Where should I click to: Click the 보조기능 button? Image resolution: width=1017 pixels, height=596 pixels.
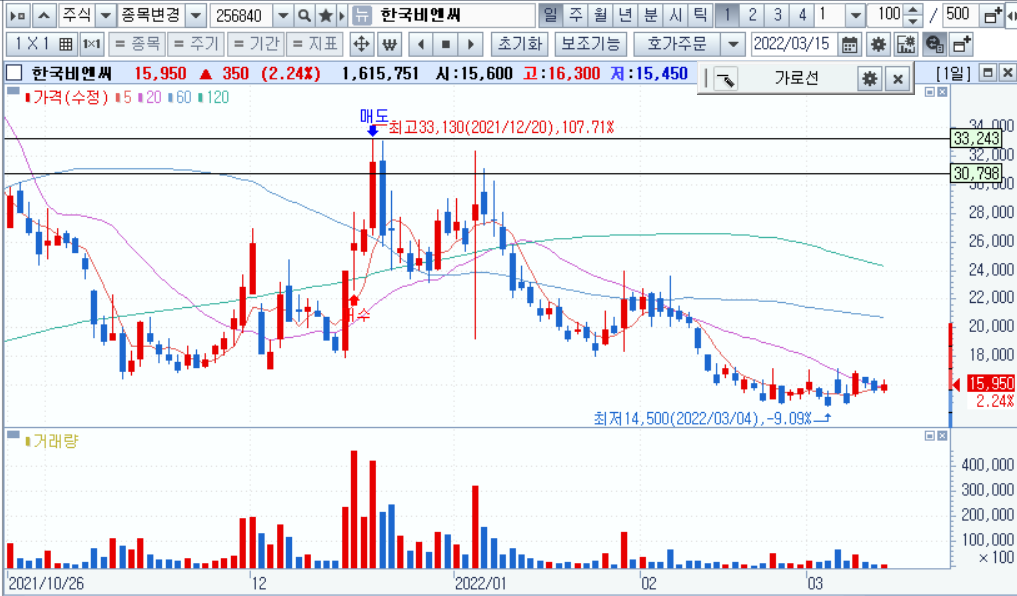(590, 44)
